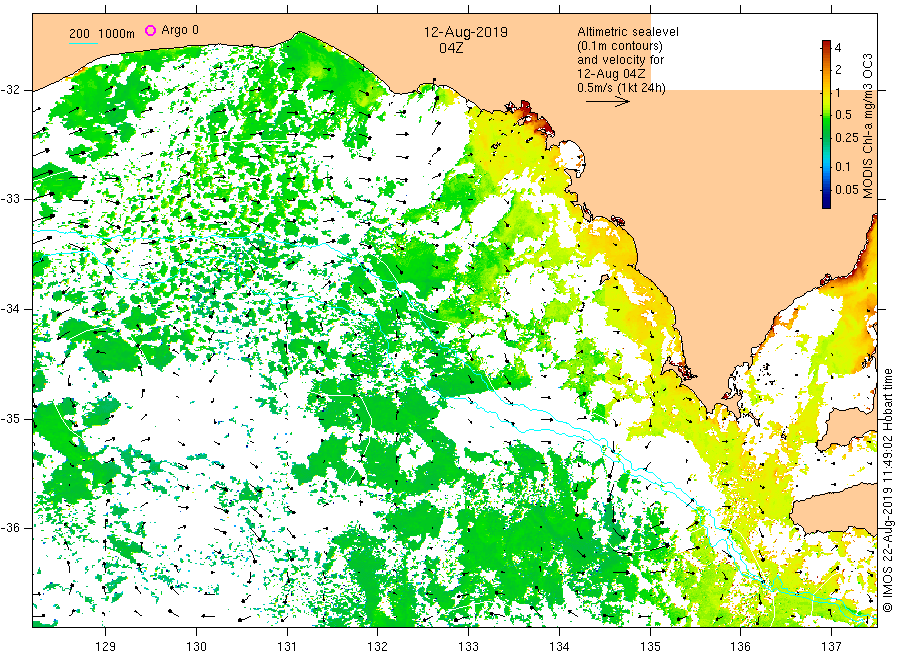Click the '0.5m/s (1kt 24h)' text

coord(622,88)
